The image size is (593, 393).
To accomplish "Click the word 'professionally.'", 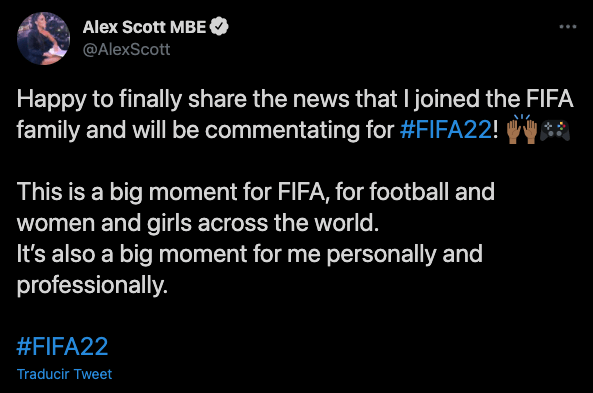I will point(92,286).
